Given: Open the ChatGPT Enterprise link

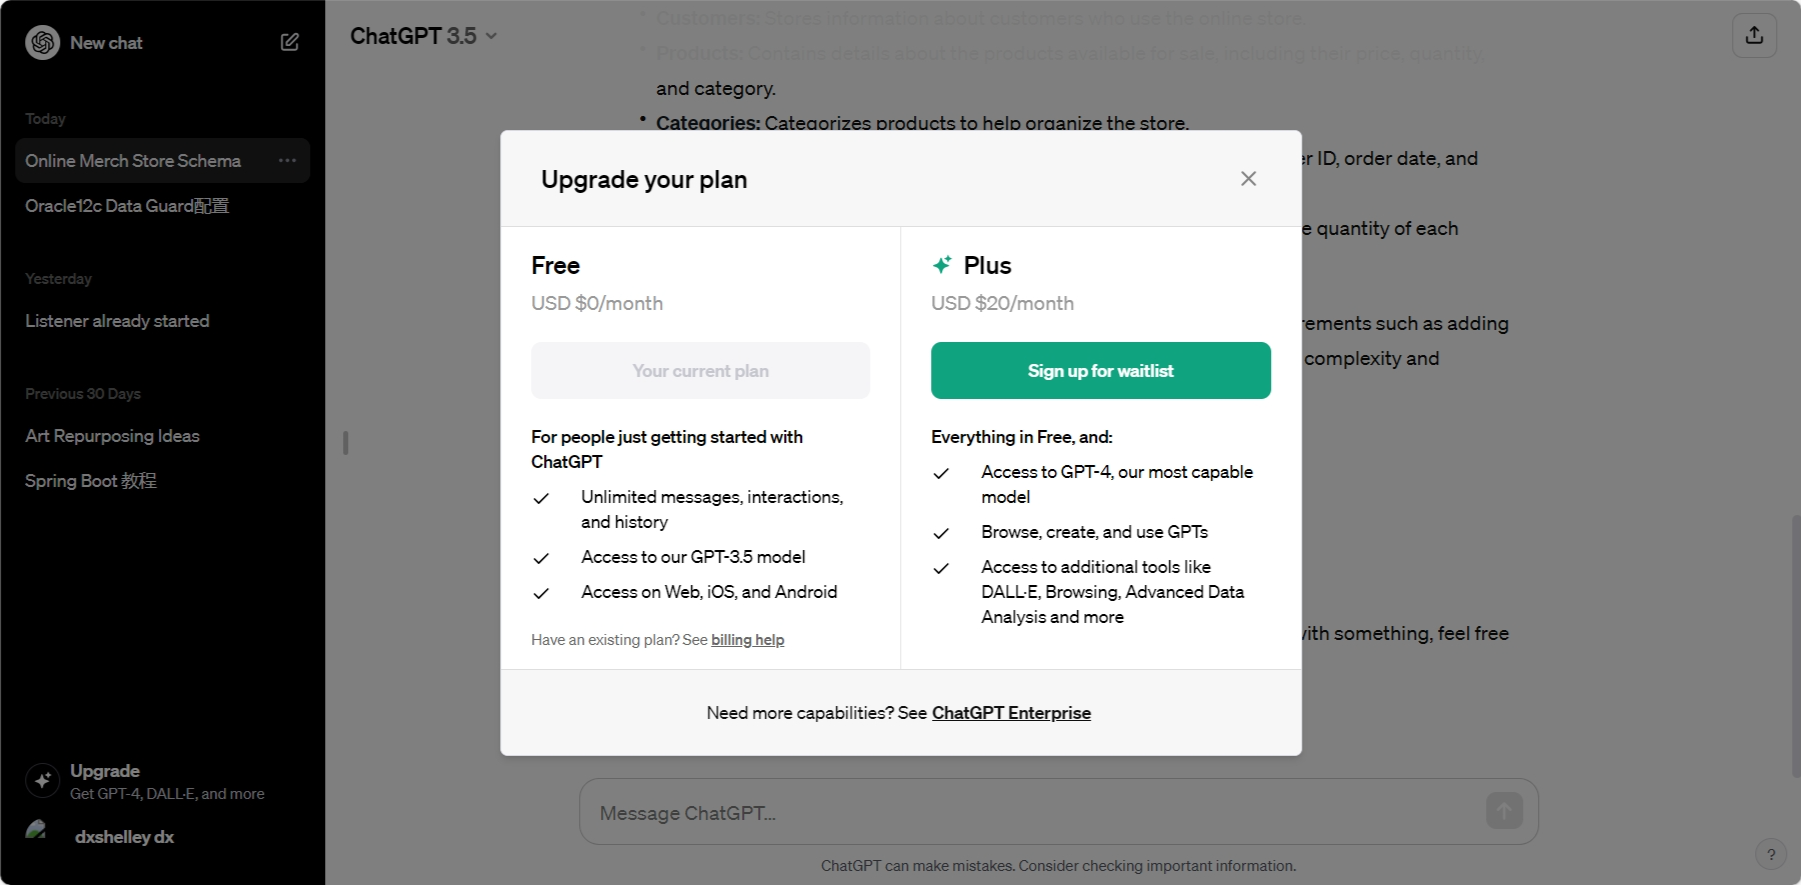Looking at the screenshot, I should [1011, 712].
